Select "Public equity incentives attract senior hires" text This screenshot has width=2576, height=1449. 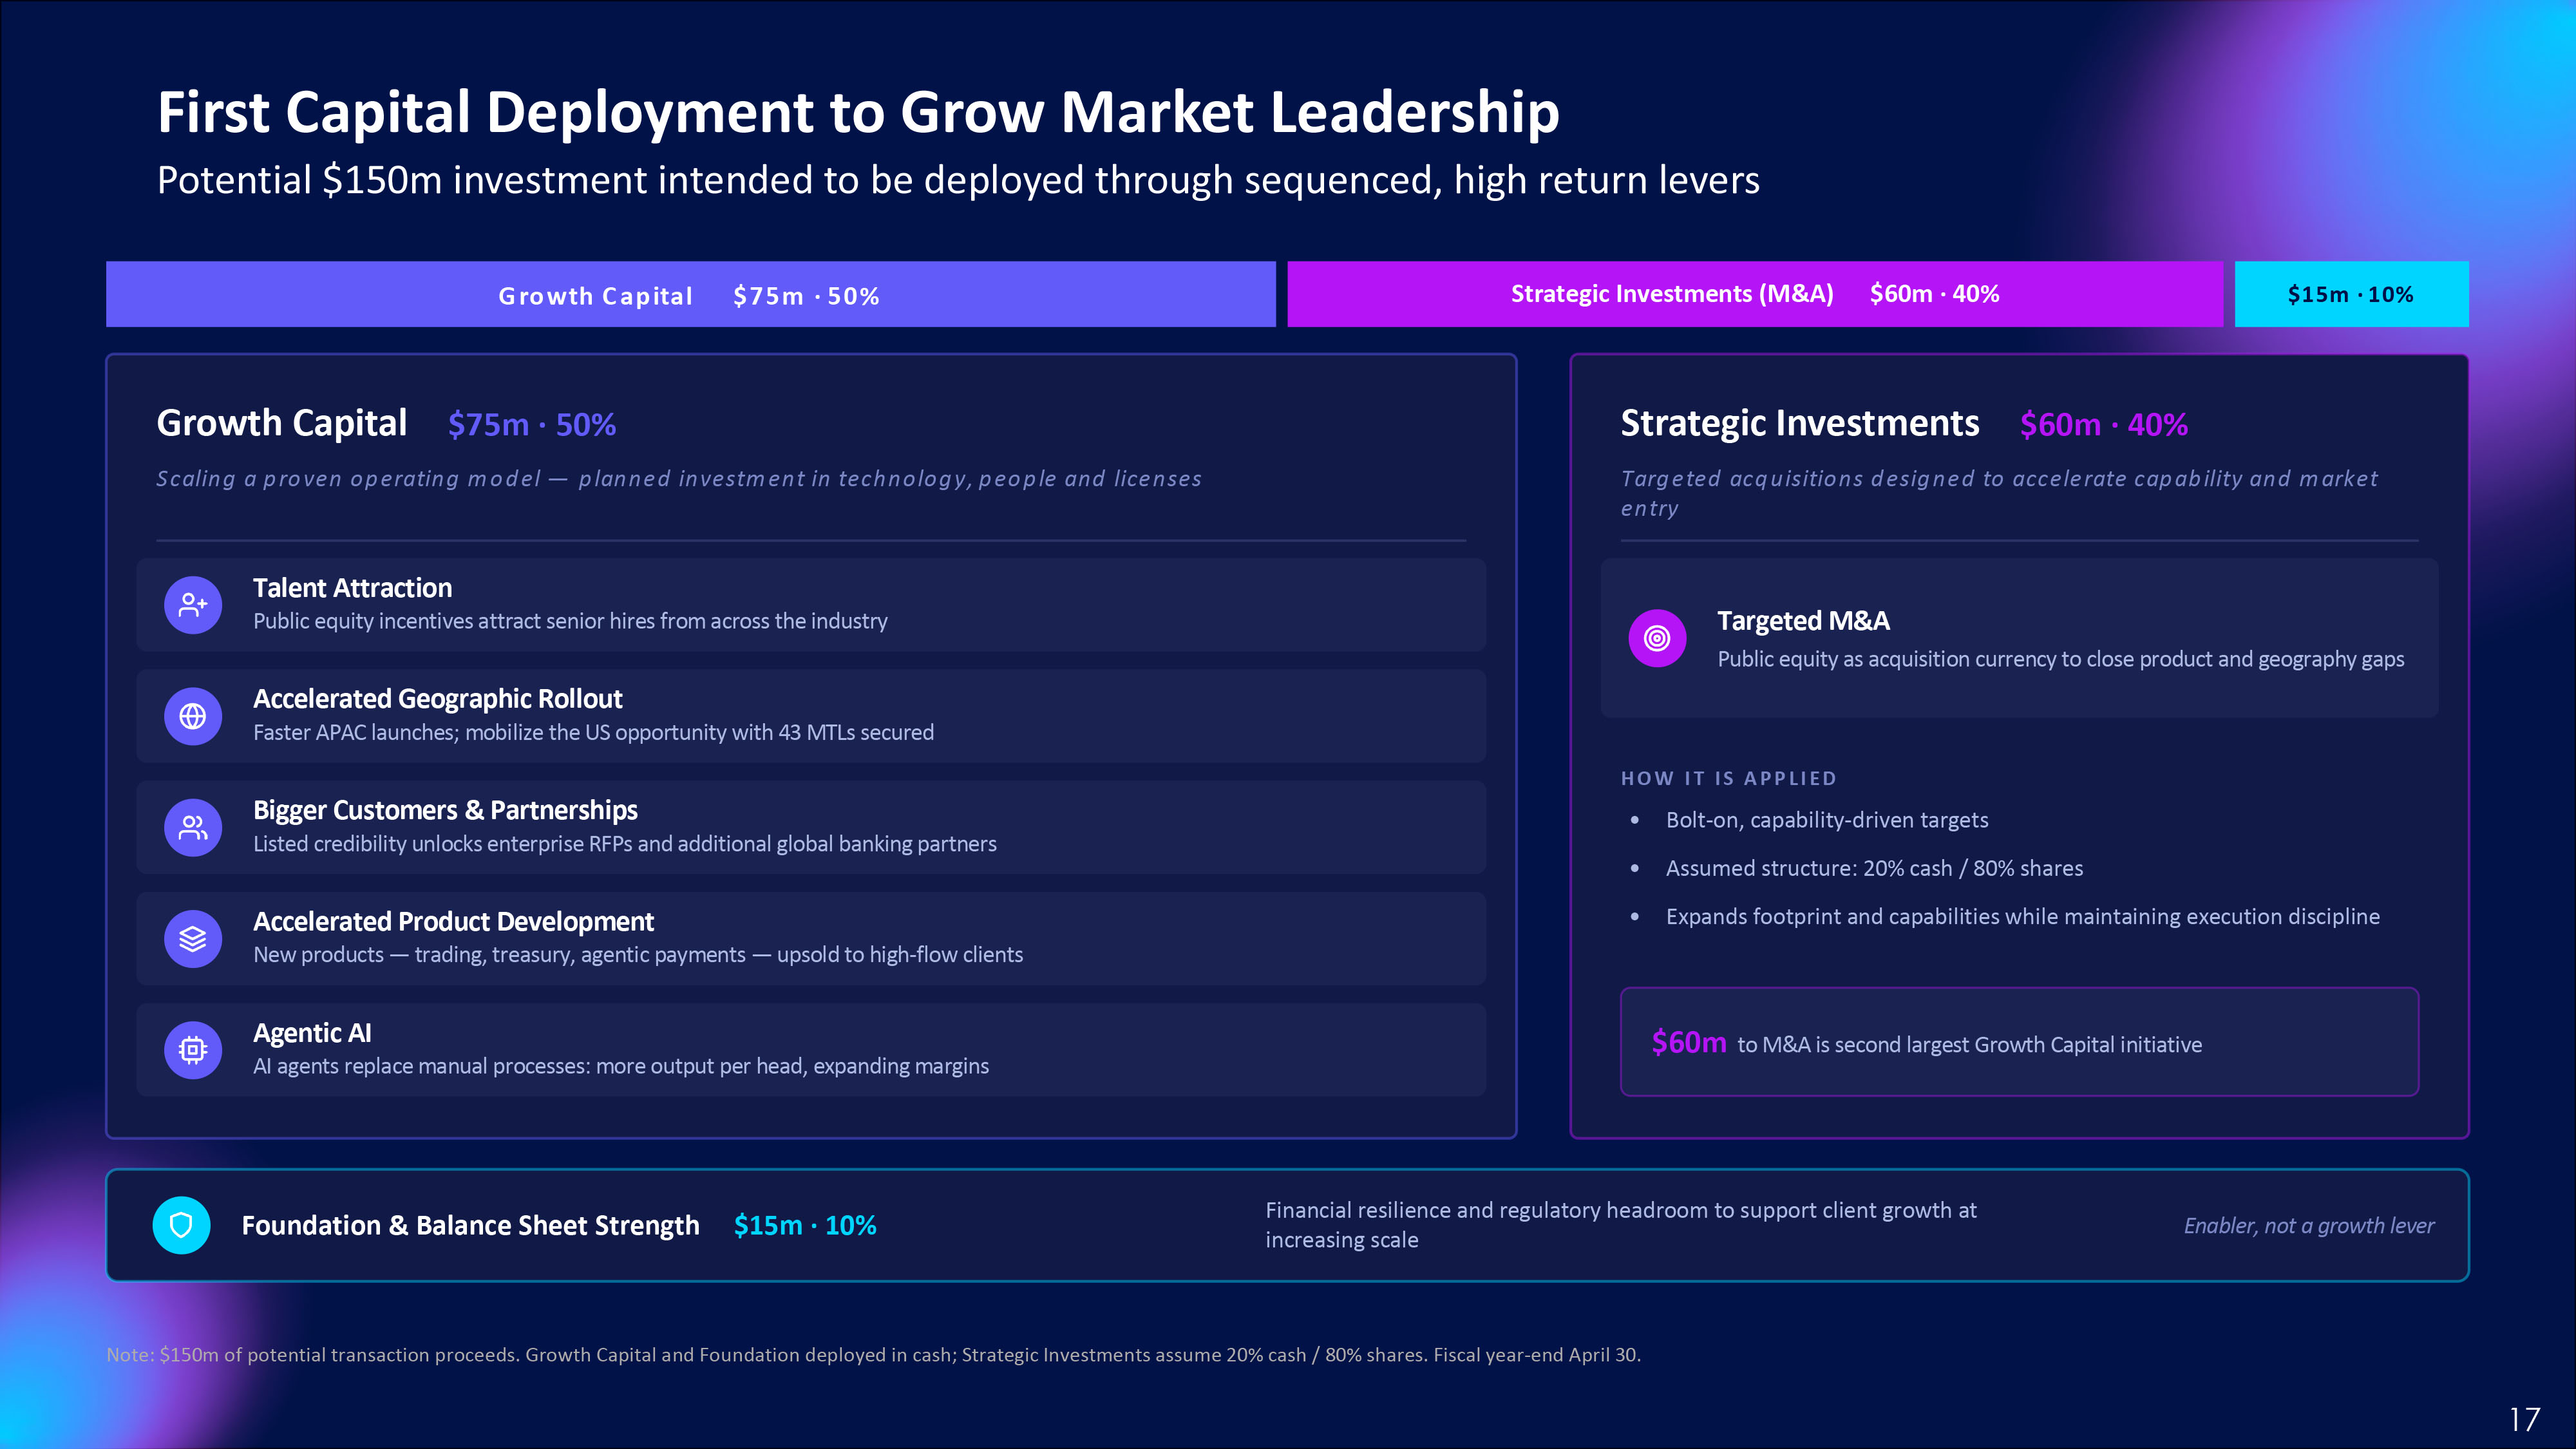click(570, 621)
